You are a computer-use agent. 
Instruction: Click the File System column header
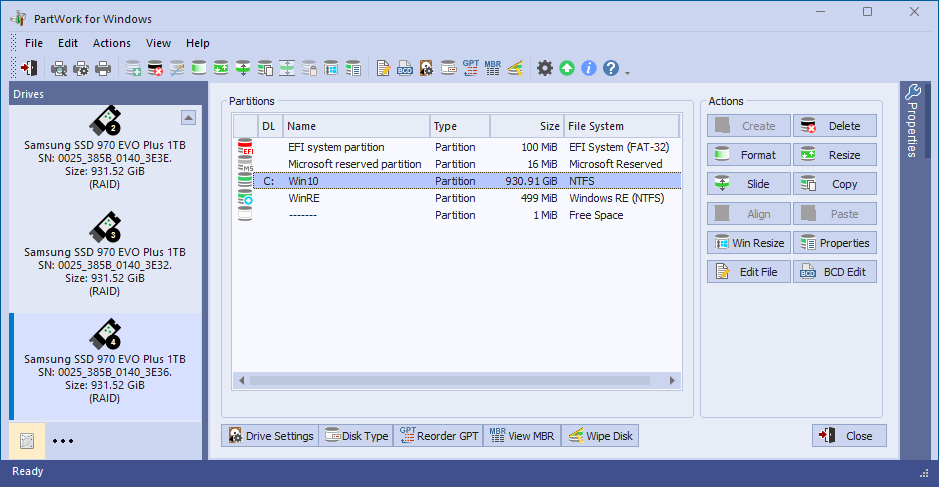(x=622, y=126)
